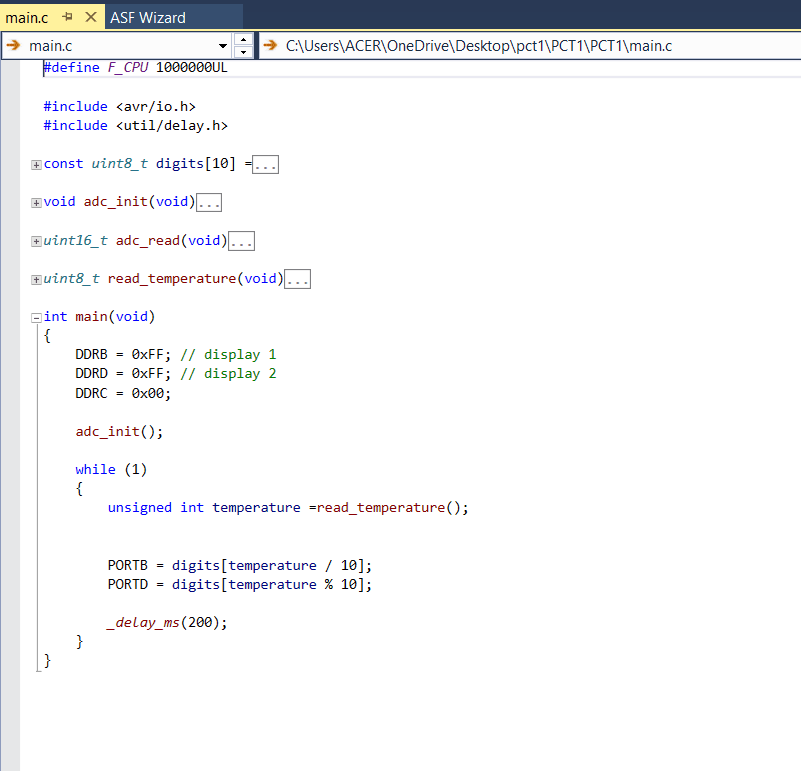The image size is (801, 771).
Task: Toggle the pin icon on main.c tab
Action: click(67, 17)
